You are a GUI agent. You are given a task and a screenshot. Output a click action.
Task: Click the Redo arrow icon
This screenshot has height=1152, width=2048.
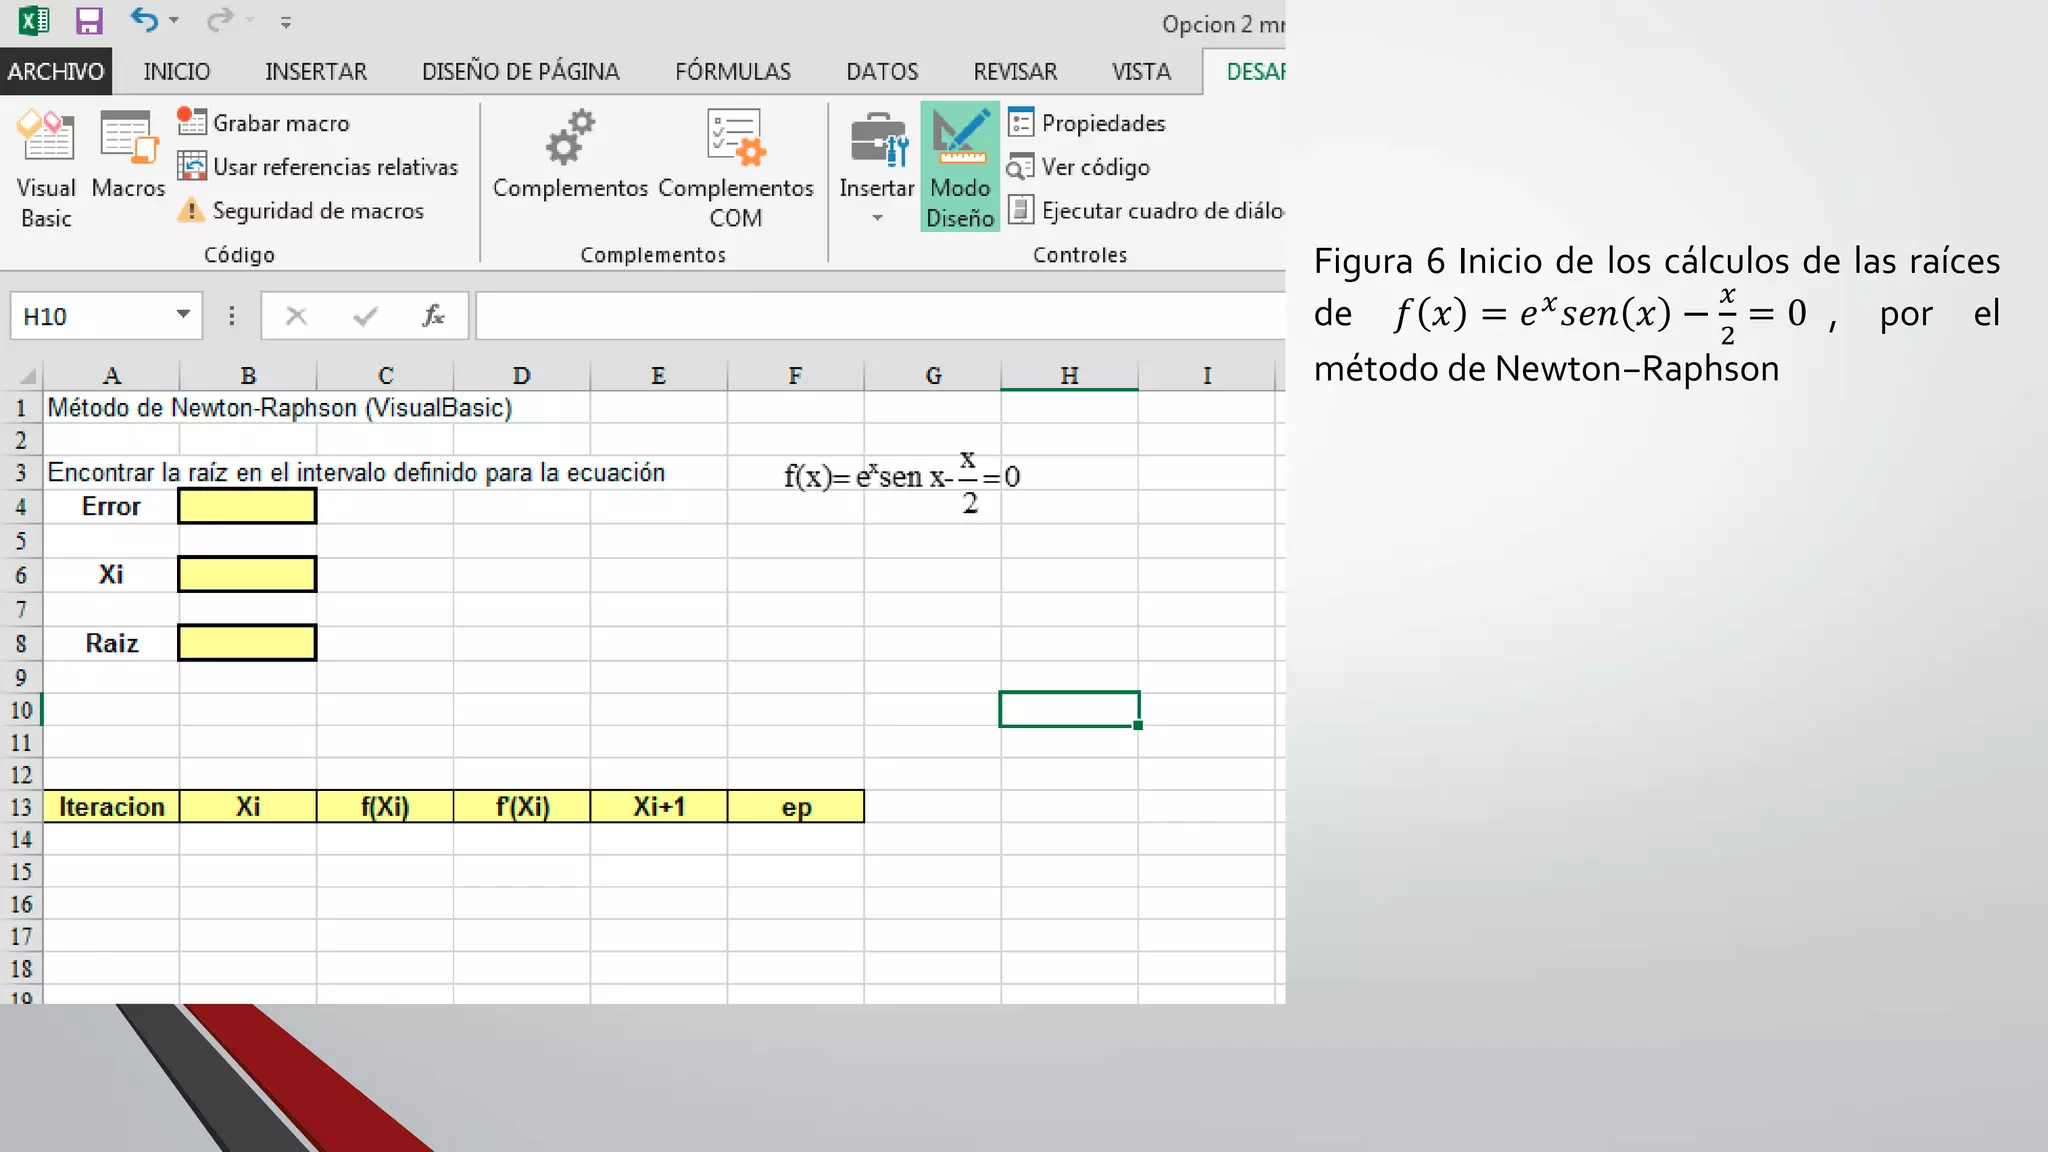tap(220, 20)
